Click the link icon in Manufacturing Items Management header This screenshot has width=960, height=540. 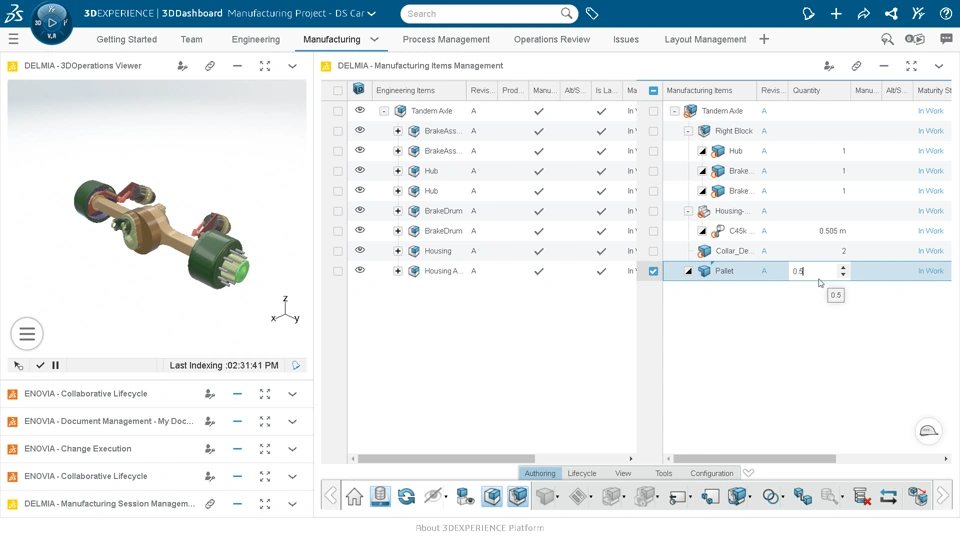coord(856,66)
